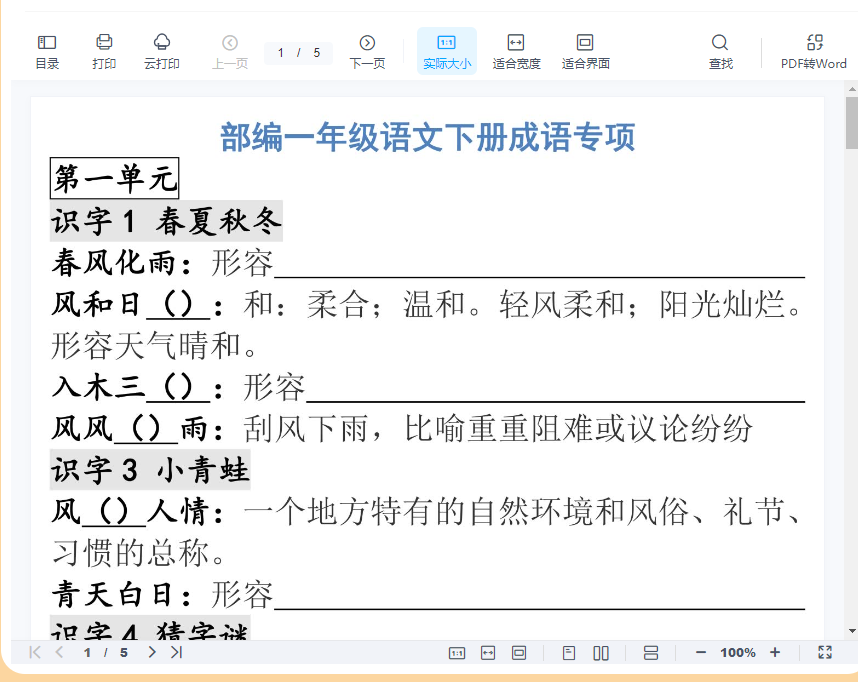Zoom out with the minus button
The width and height of the screenshot is (858, 682).
(701, 653)
